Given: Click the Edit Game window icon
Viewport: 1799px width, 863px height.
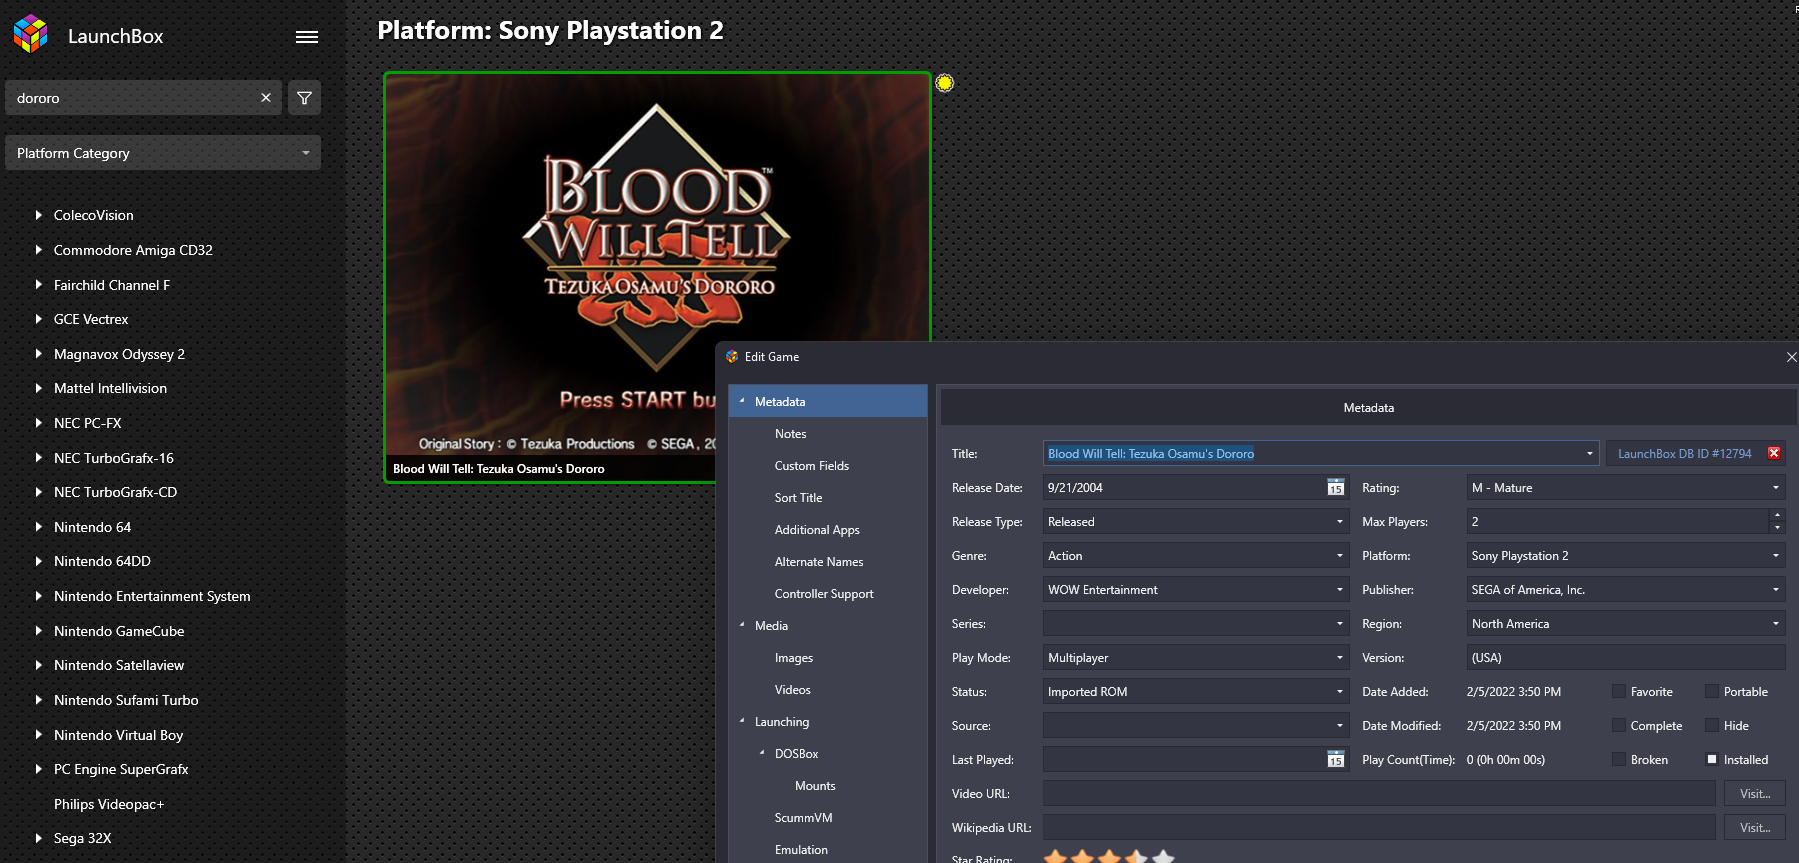Looking at the screenshot, I should coord(732,357).
